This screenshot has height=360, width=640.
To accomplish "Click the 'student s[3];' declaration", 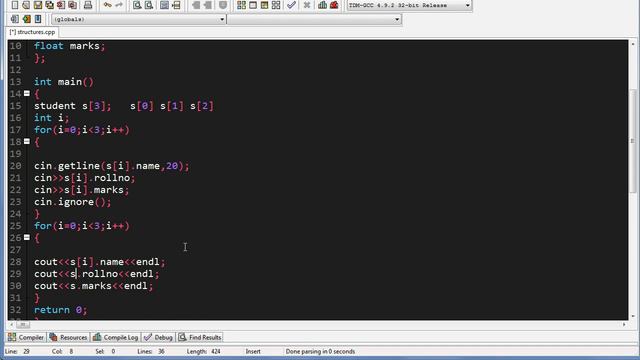I will pyautogui.click(x=73, y=106).
